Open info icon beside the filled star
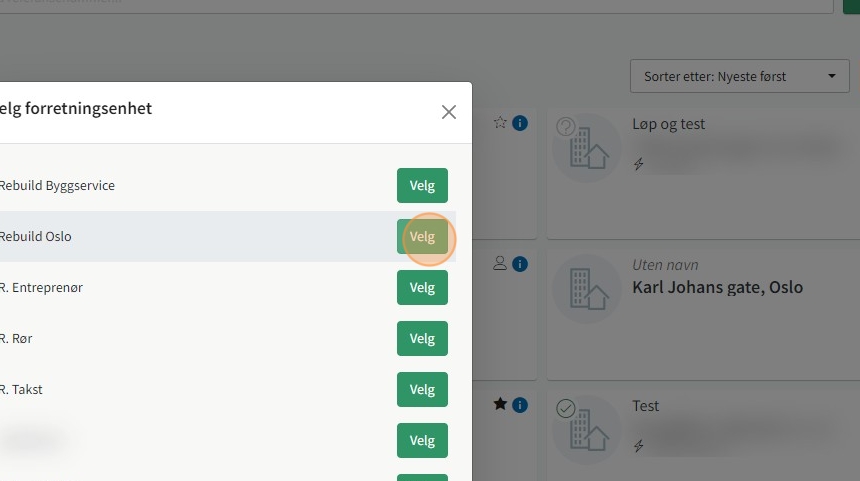The height and width of the screenshot is (481, 860). coord(520,405)
